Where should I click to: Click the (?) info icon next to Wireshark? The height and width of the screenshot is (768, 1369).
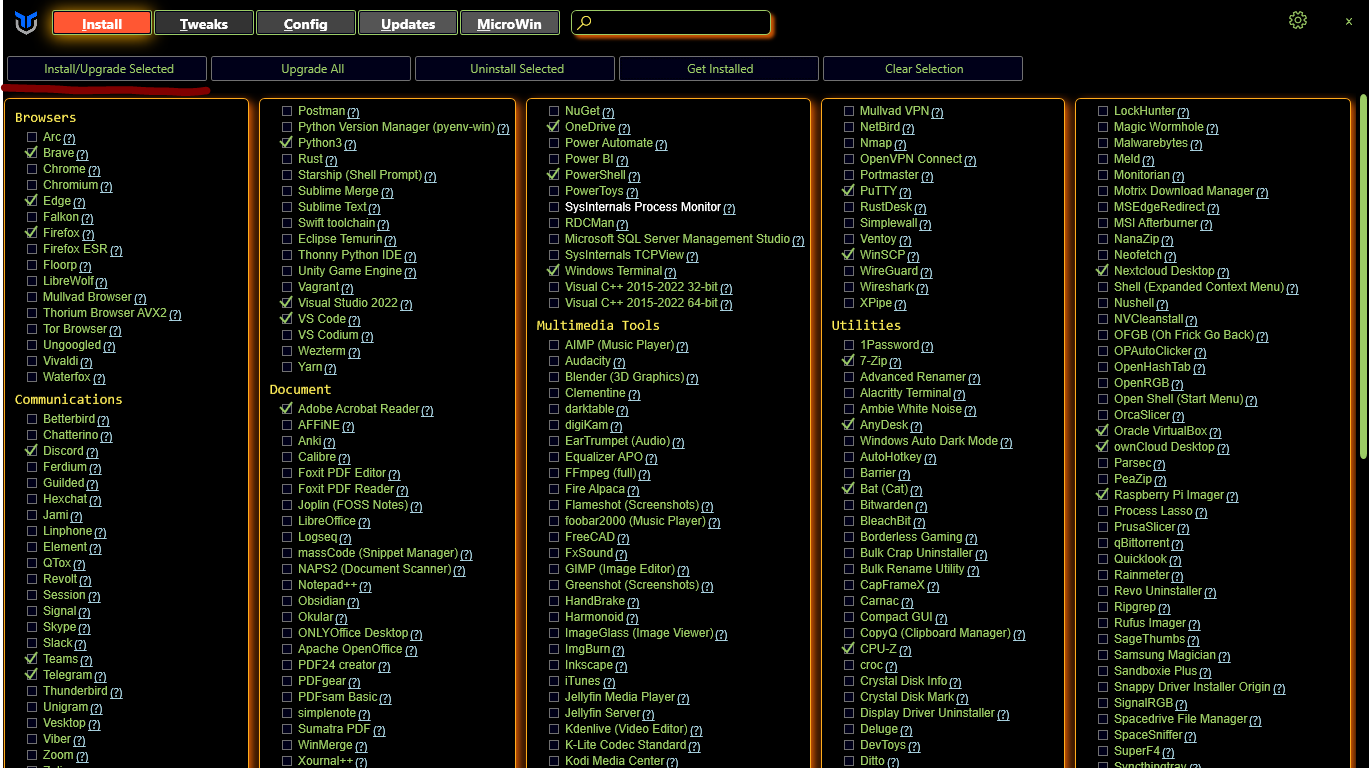tap(922, 288)
